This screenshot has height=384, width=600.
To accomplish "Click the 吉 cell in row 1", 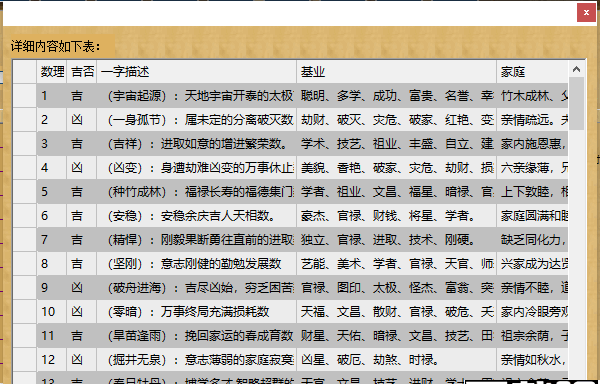I will [x=82, y=96].
